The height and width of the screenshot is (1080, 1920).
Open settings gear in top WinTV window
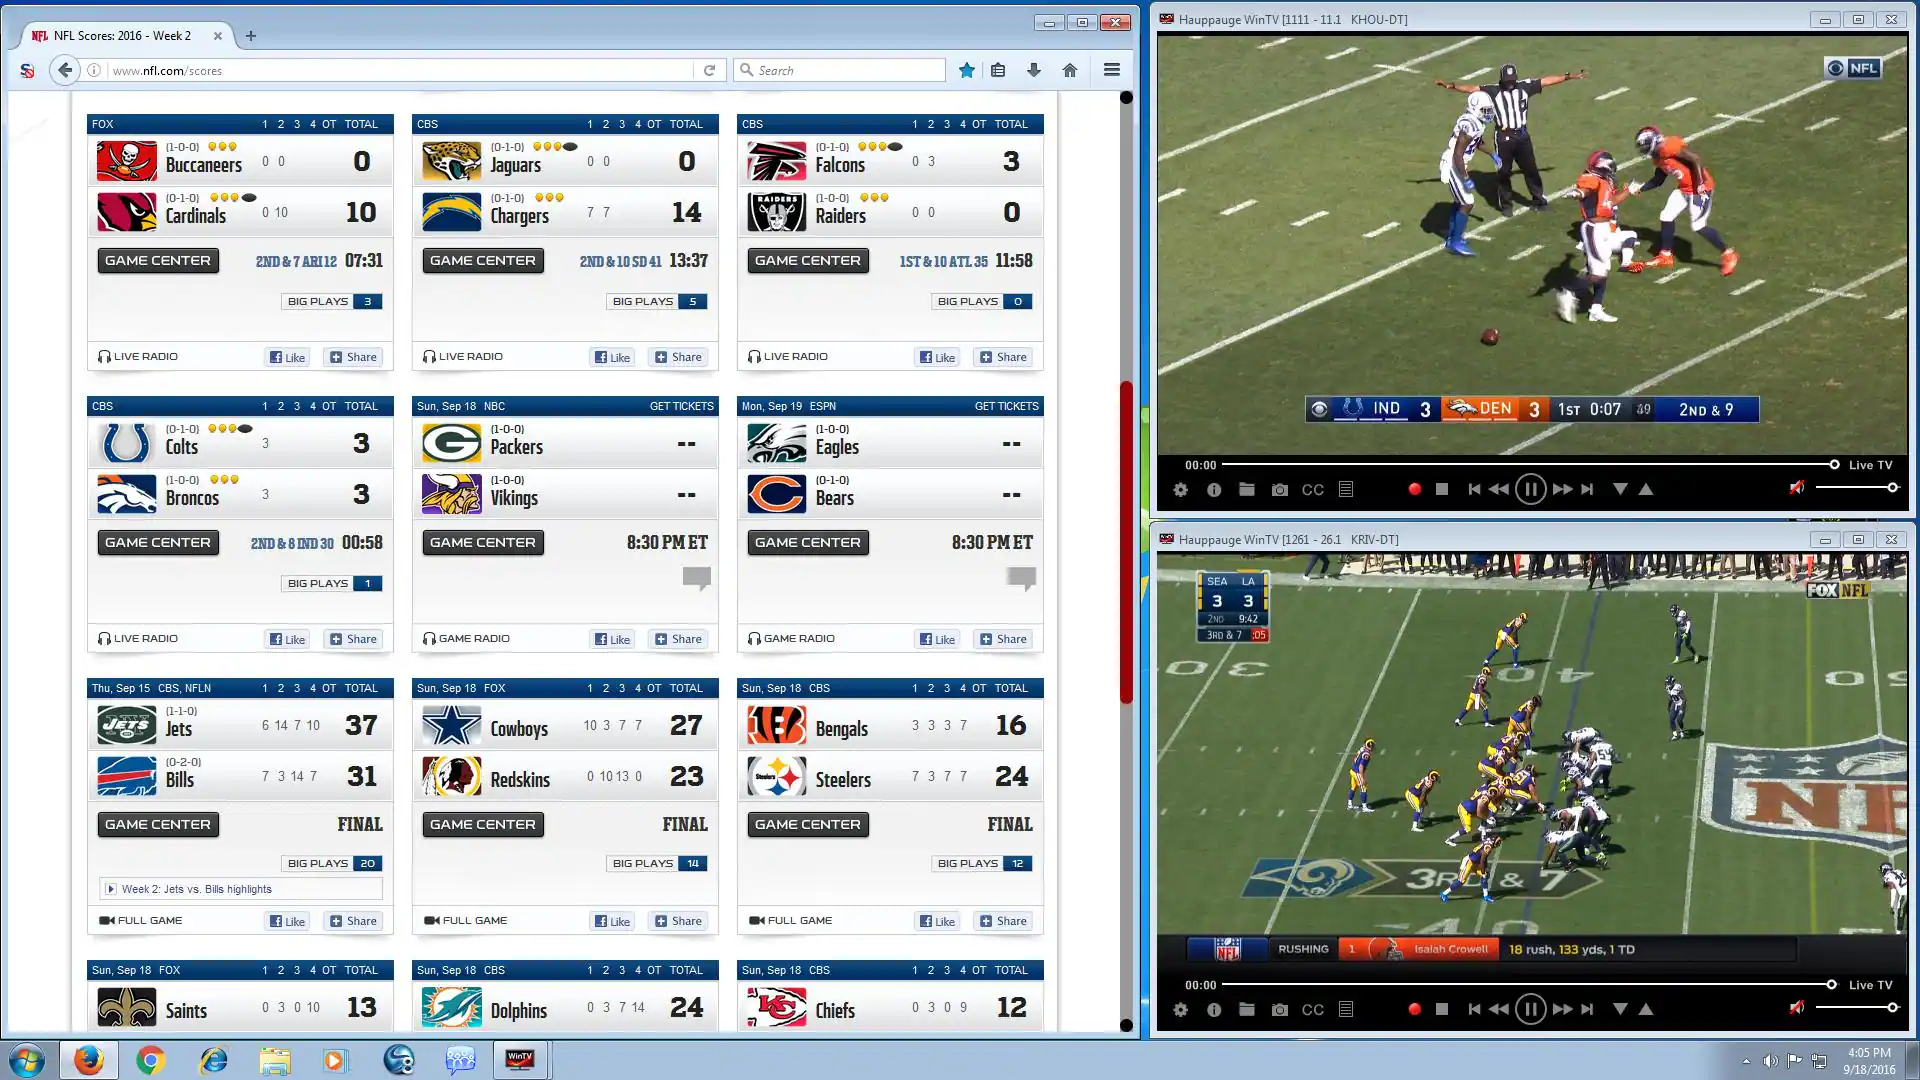pos(1181,490)
